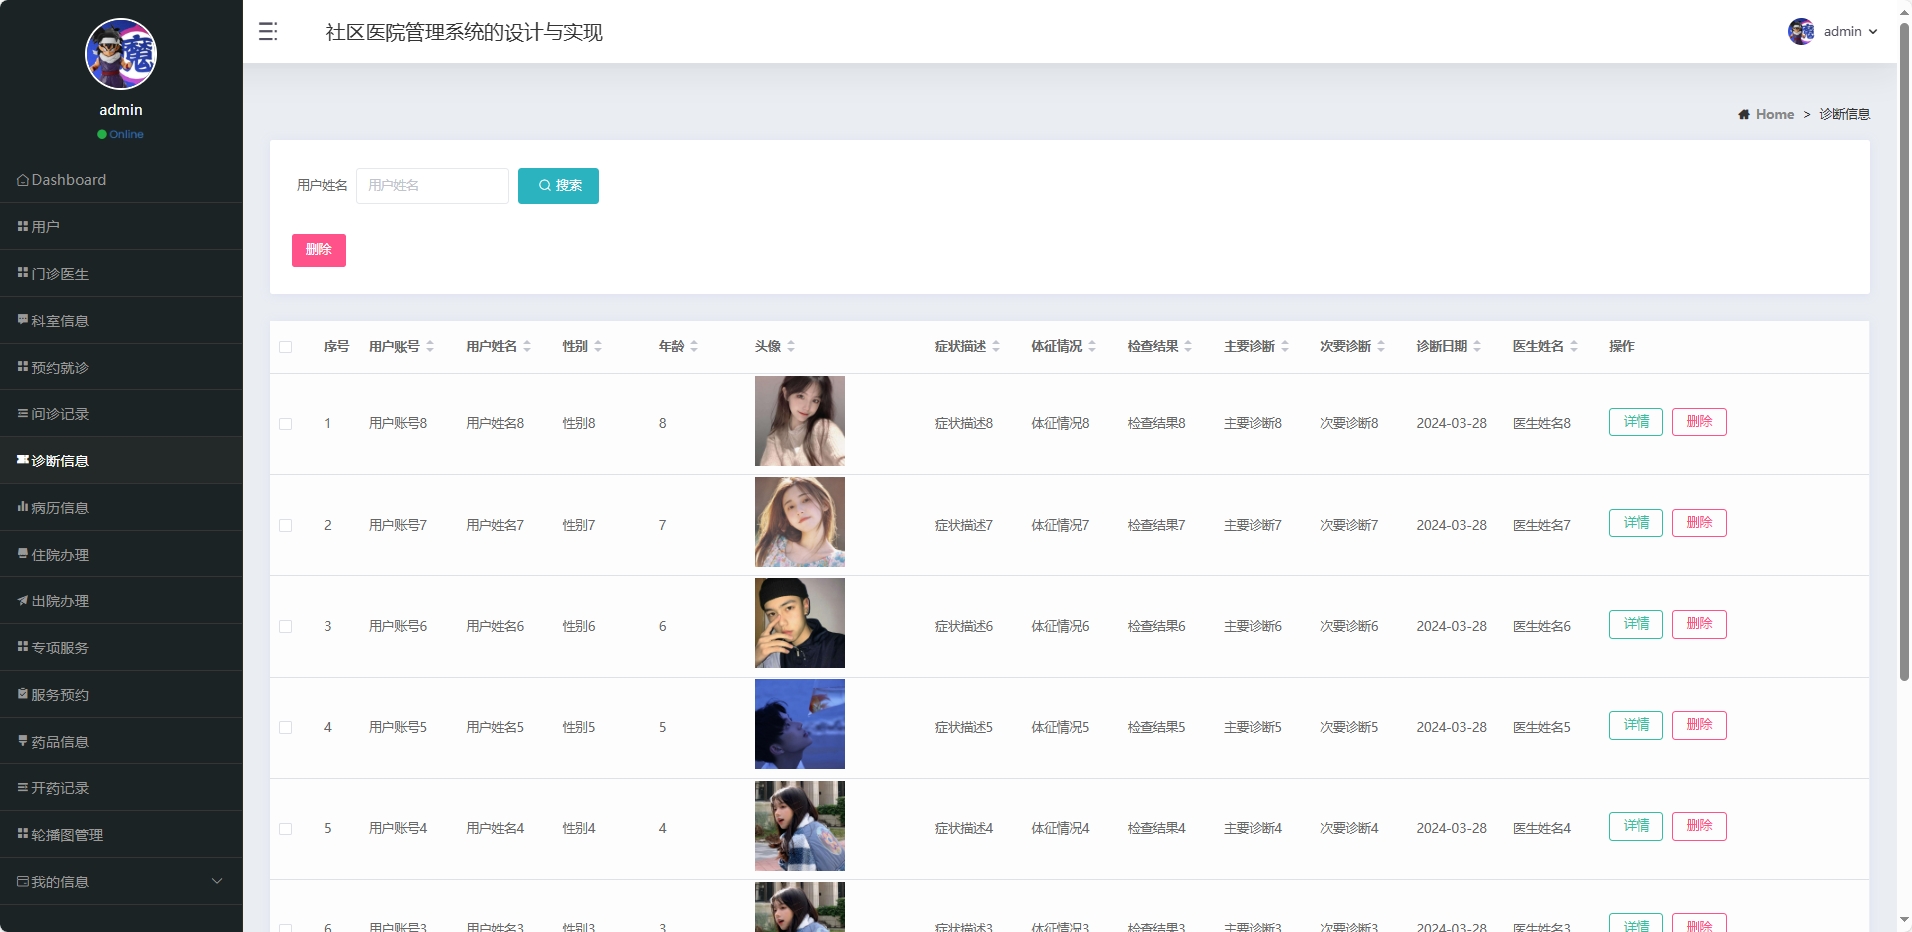Click the Dashboard home icon in sidebar
This screenshot has width=1912, height=932.
pos(23,180)
